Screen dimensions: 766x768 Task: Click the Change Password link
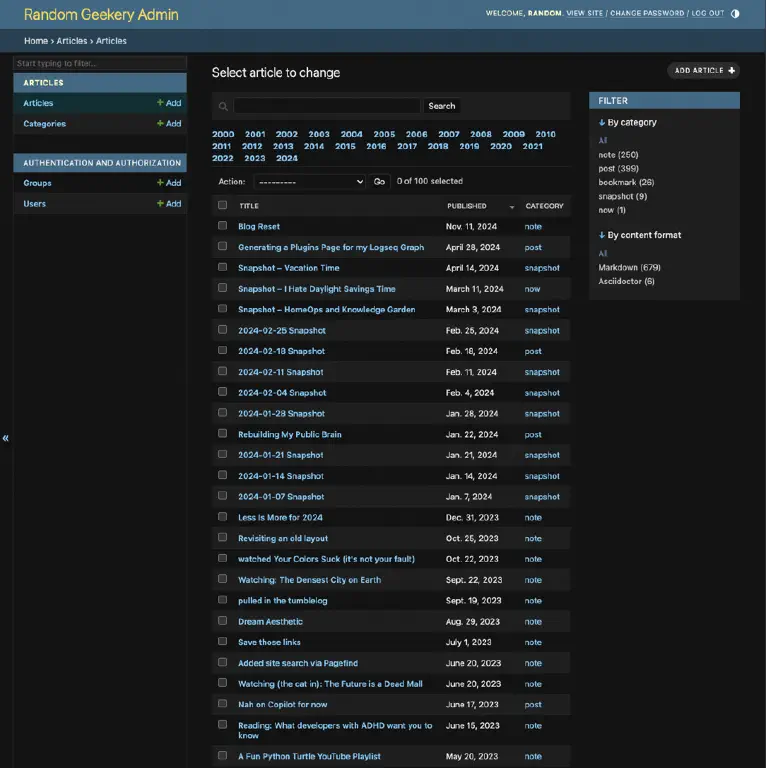[x=647, y=13]
